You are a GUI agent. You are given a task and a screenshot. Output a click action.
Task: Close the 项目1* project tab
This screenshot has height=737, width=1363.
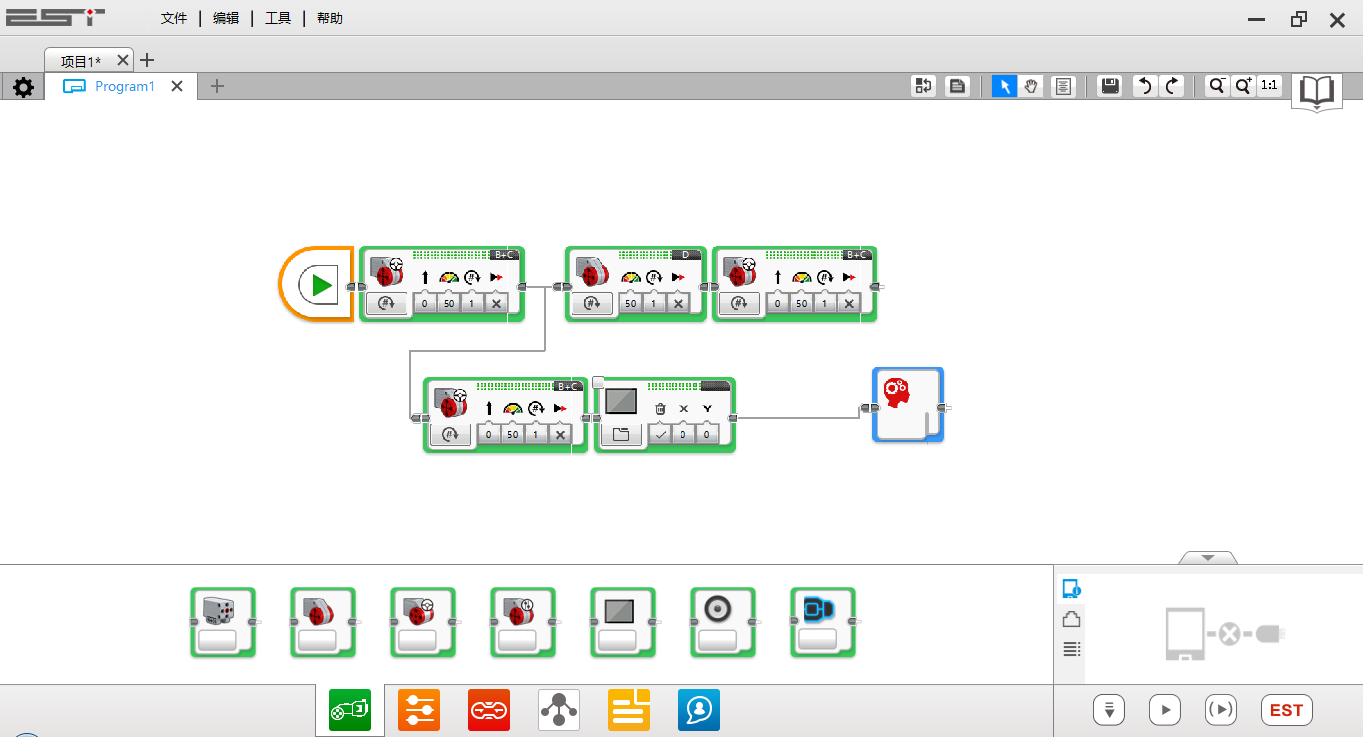click(123, 60)
